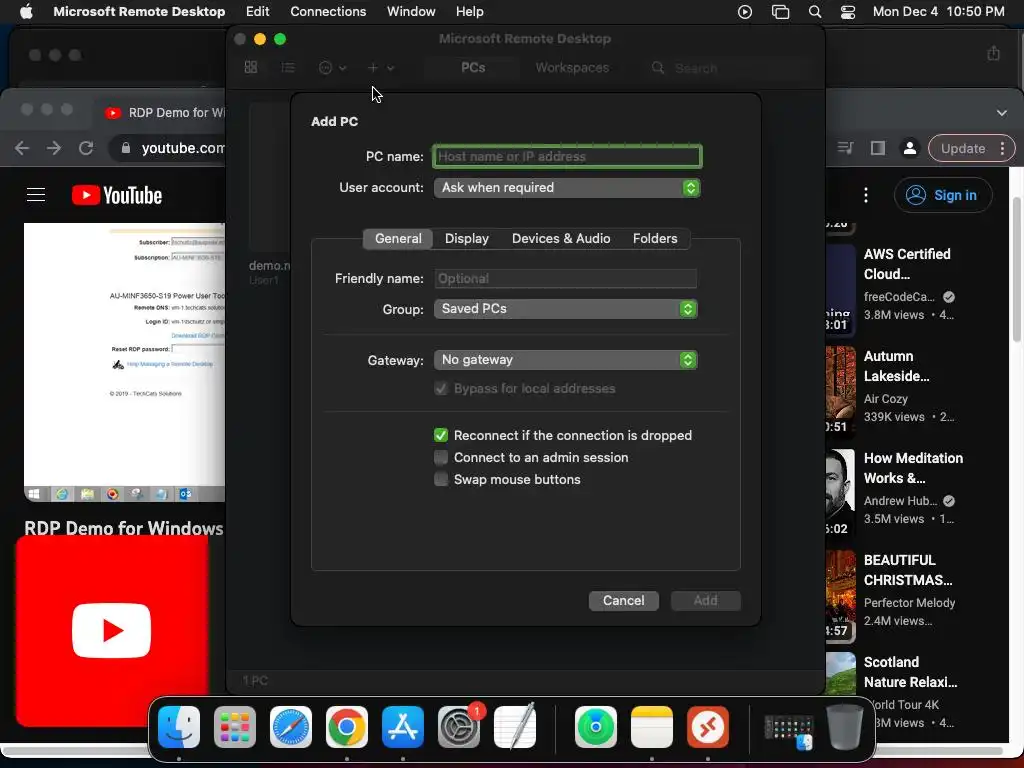Select the Workspaces tab
1024x768 pixels.
point(572,67)
